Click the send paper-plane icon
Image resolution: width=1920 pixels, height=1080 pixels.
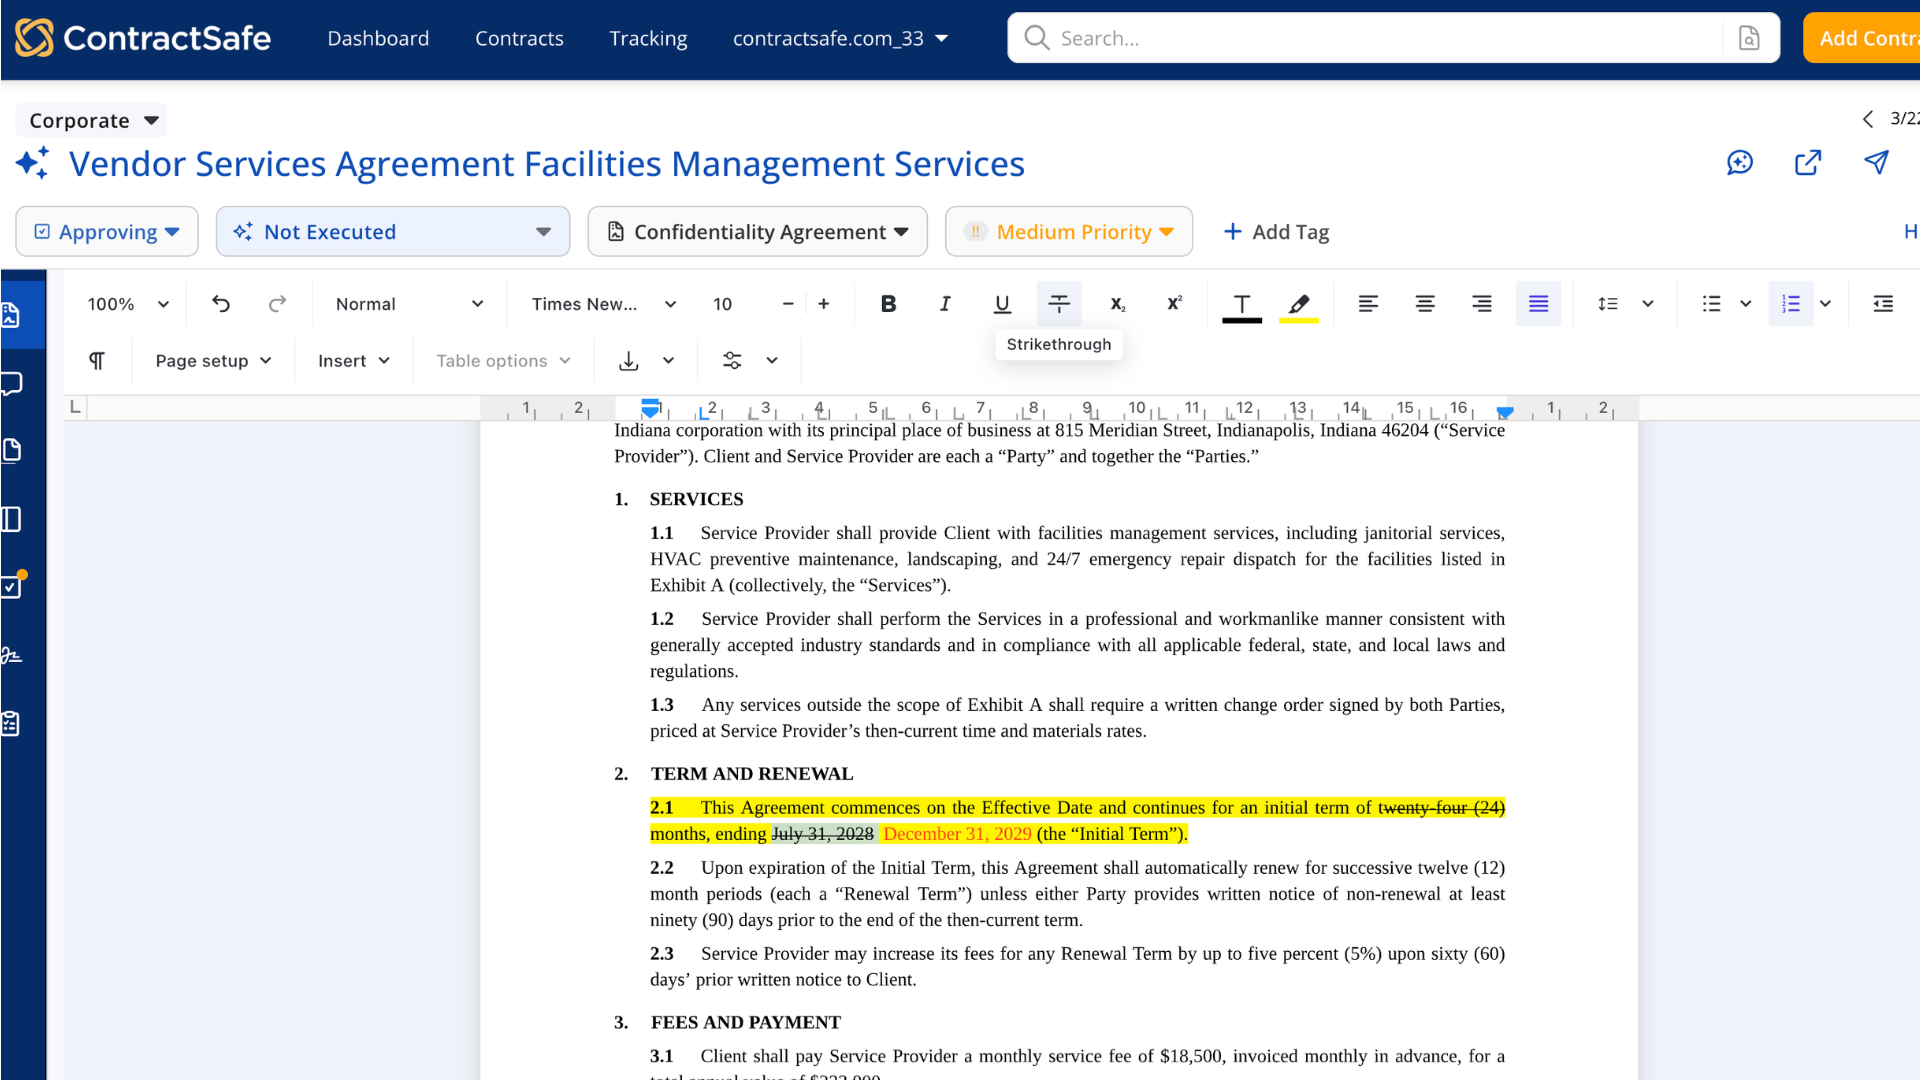(x=1876, y=162)
